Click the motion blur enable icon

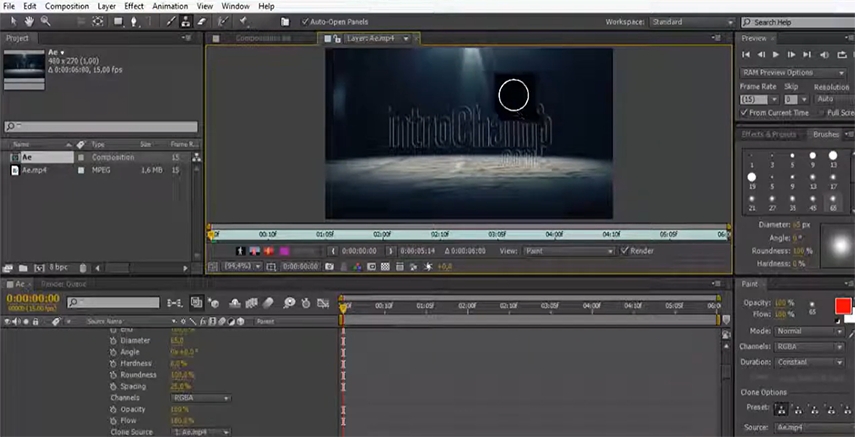tap(268, 303)
